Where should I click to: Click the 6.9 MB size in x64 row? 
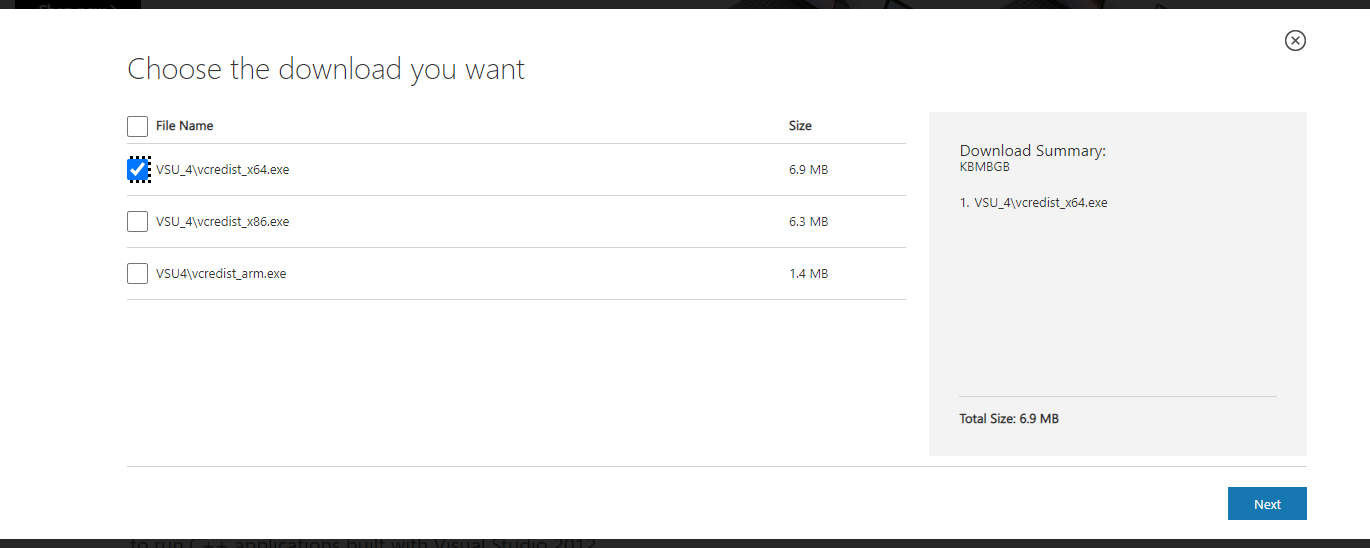pos(808,170)
